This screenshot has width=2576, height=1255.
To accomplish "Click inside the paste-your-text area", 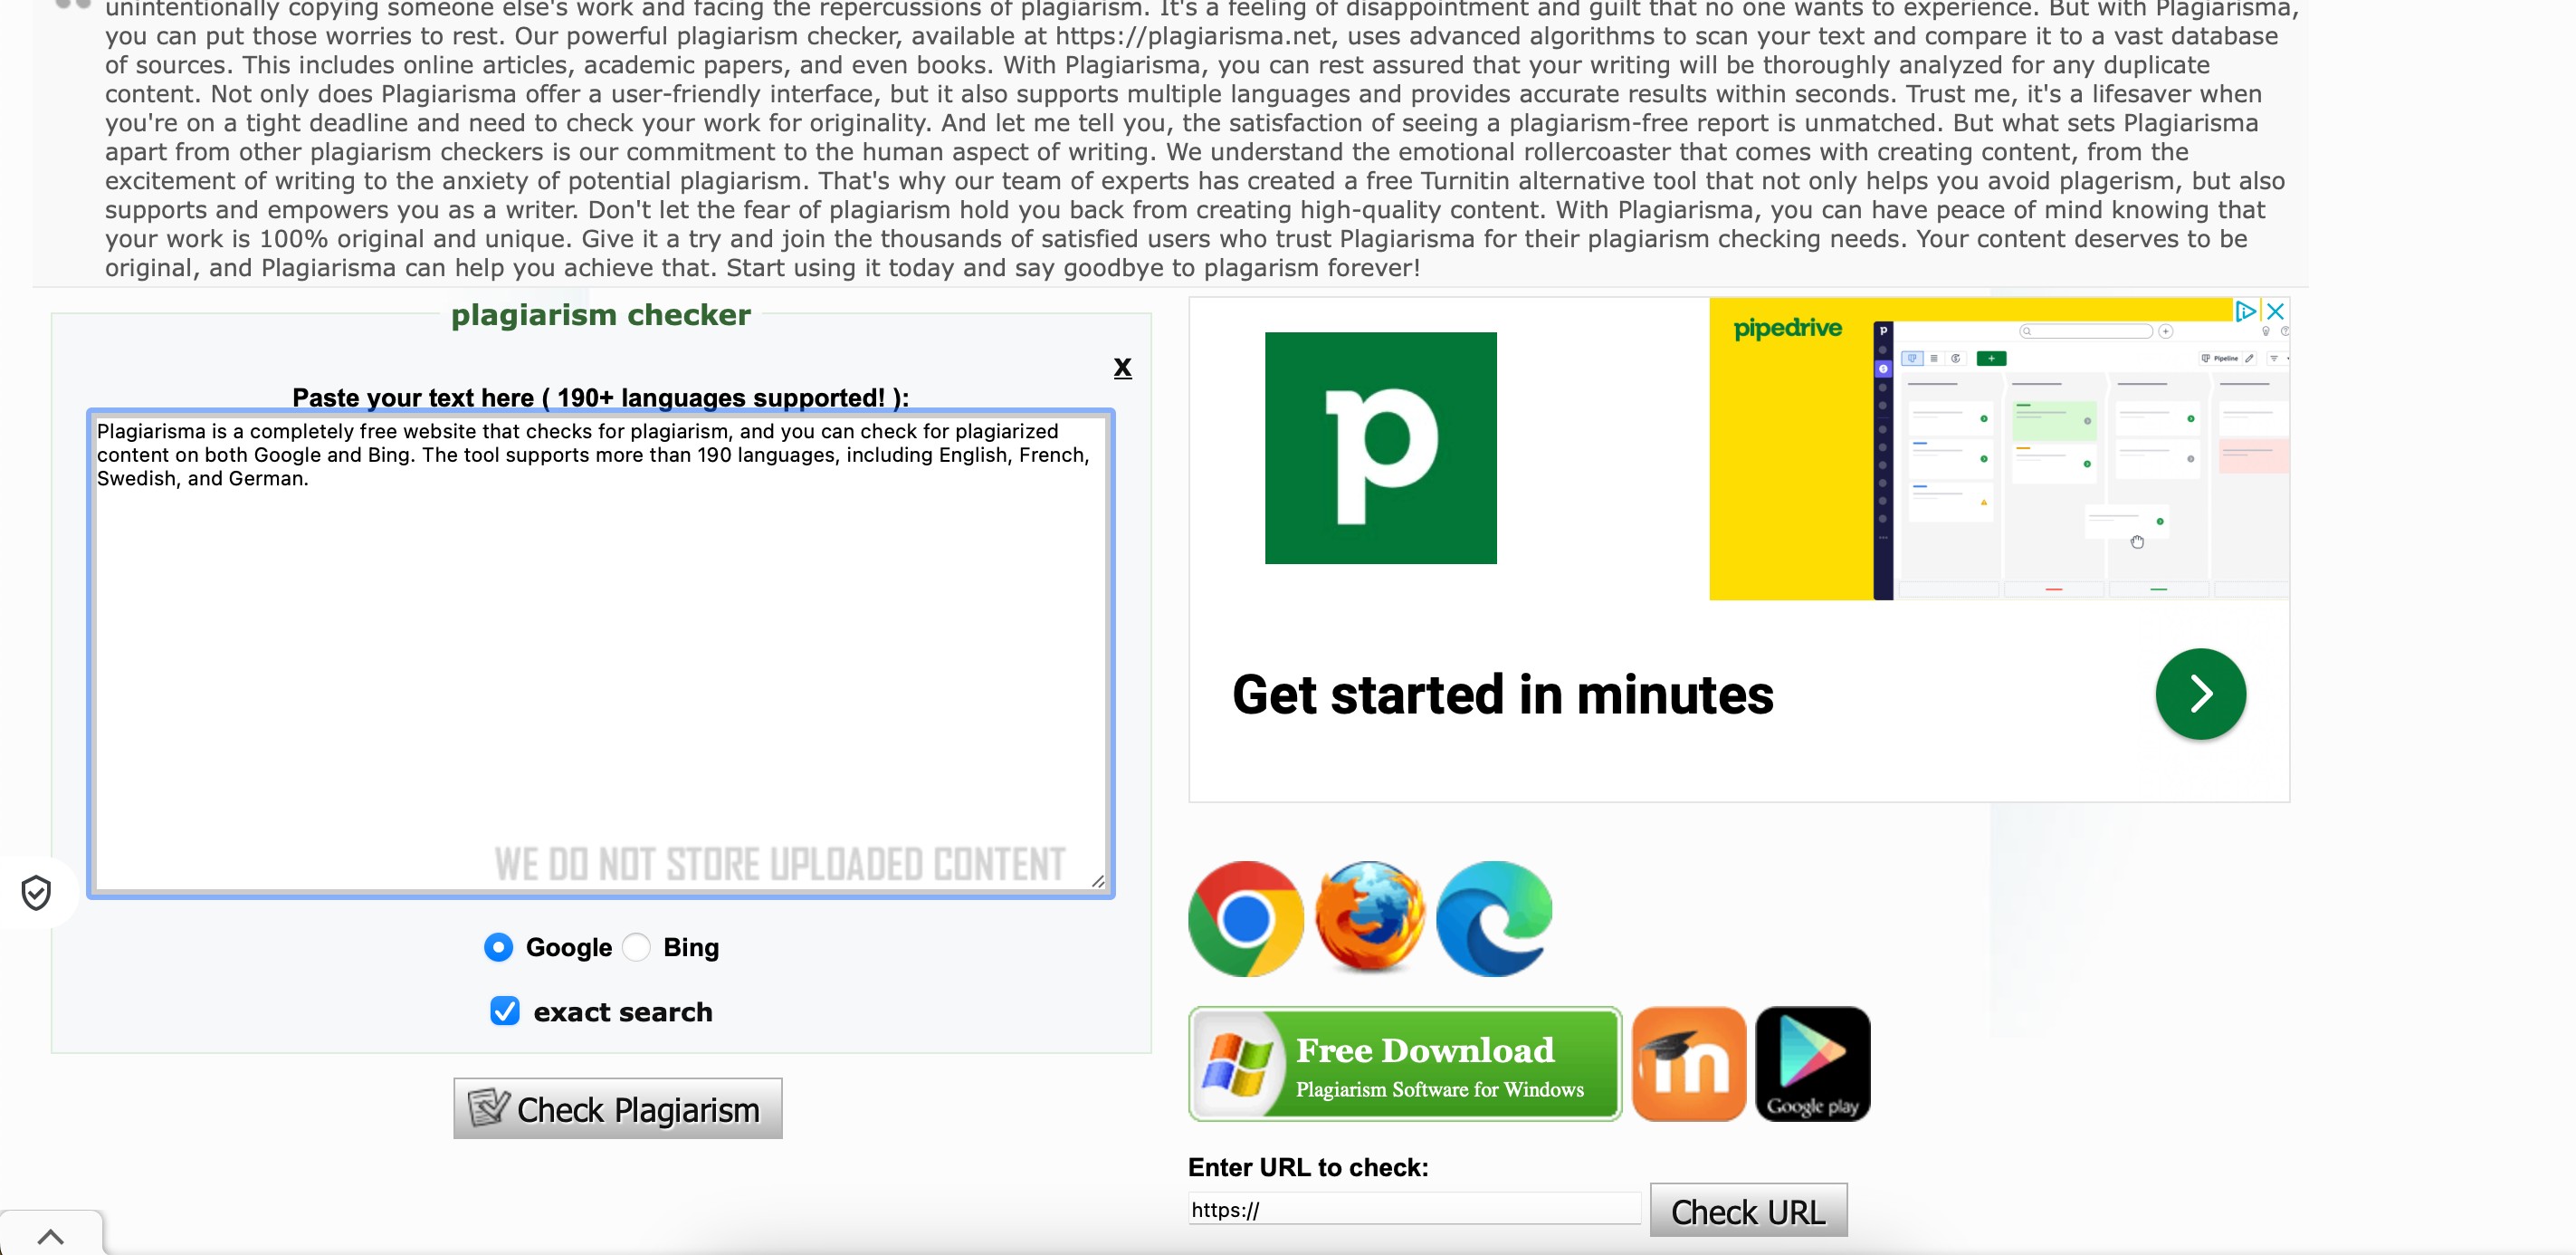I will coord(600,653).
